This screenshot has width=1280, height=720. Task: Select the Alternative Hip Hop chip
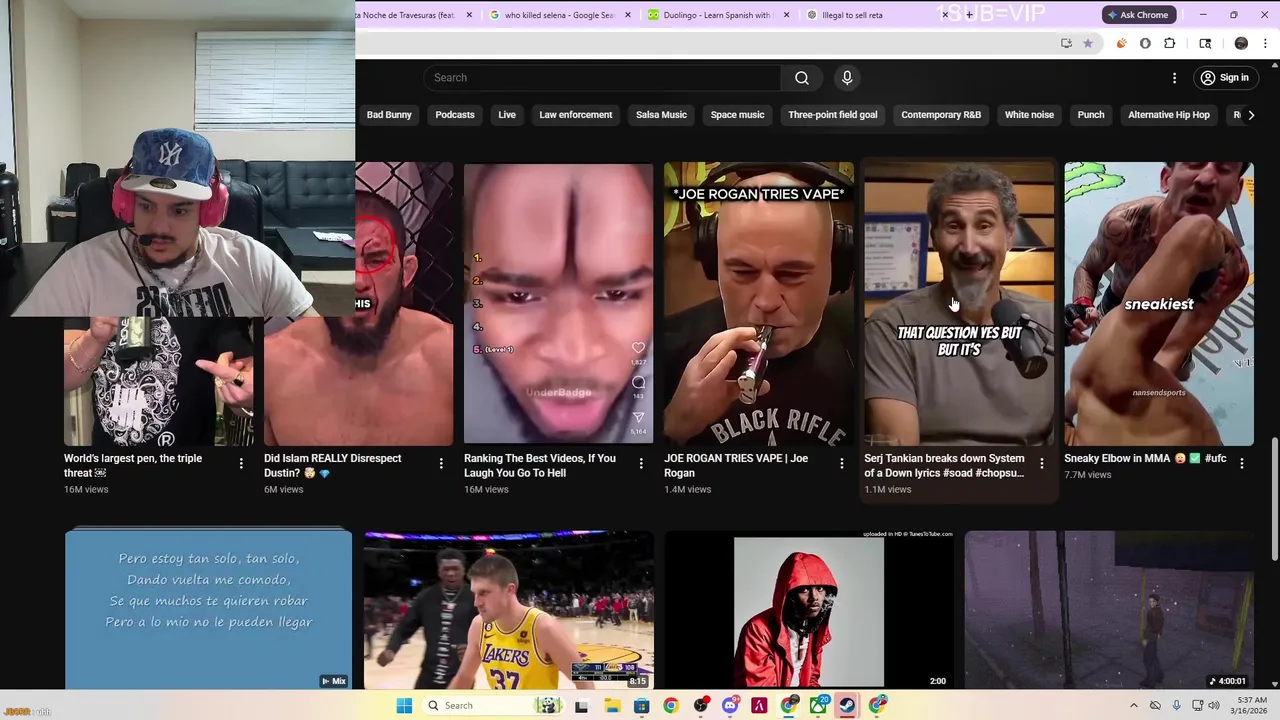coord(1169,115)
